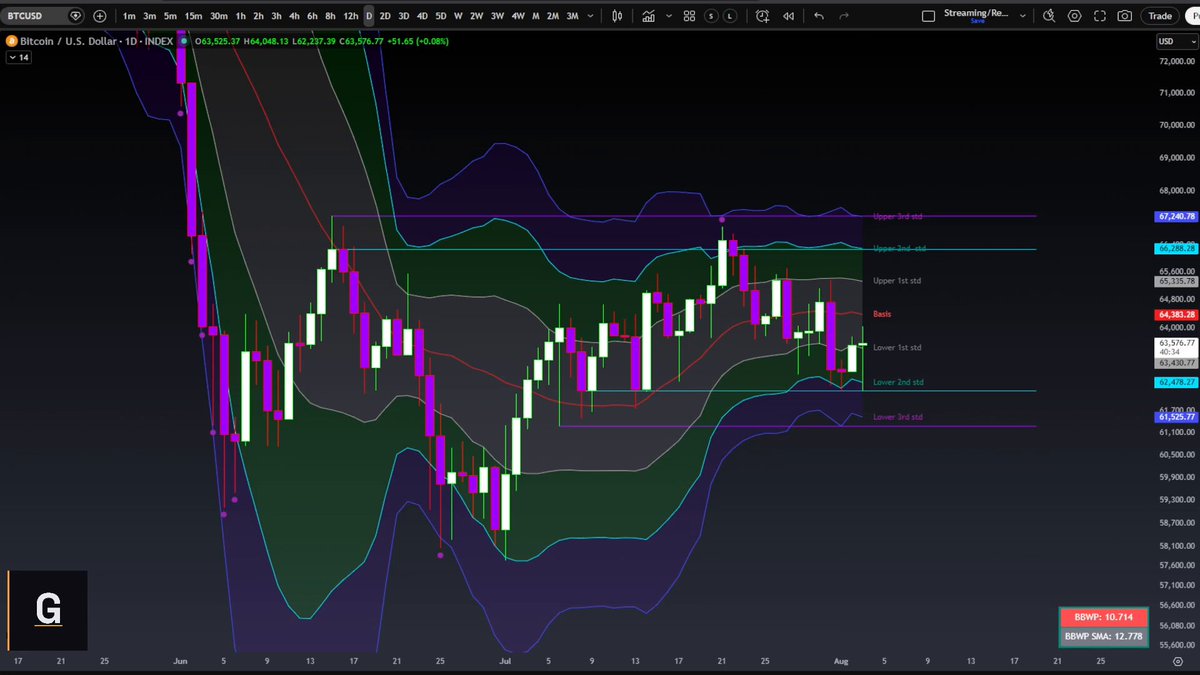Click the L long-order circle button
This screenshot has height=675, width=1200.
(x=731, y=16)
